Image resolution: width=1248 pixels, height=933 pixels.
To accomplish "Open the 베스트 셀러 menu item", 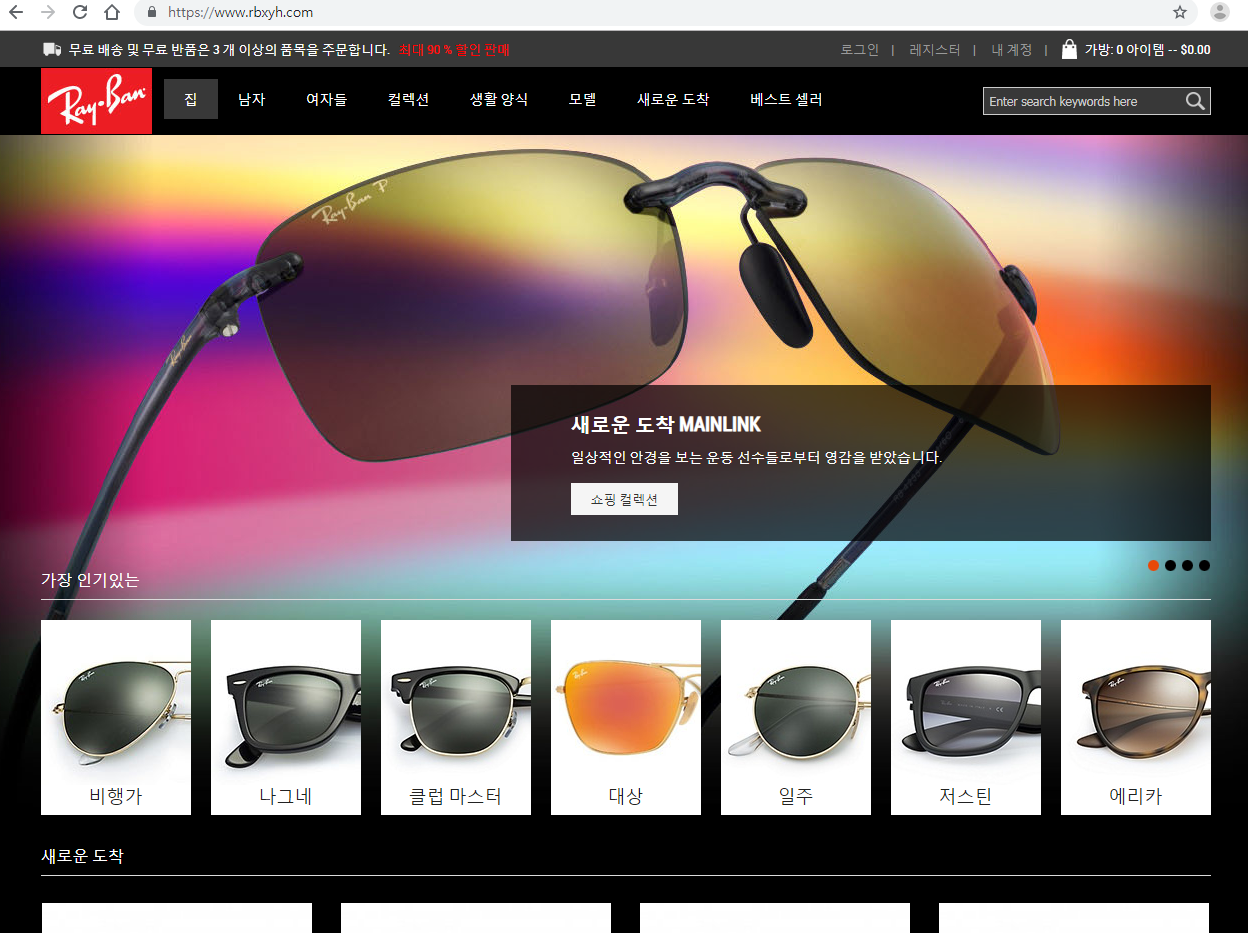I will click(x=786, y=99).
